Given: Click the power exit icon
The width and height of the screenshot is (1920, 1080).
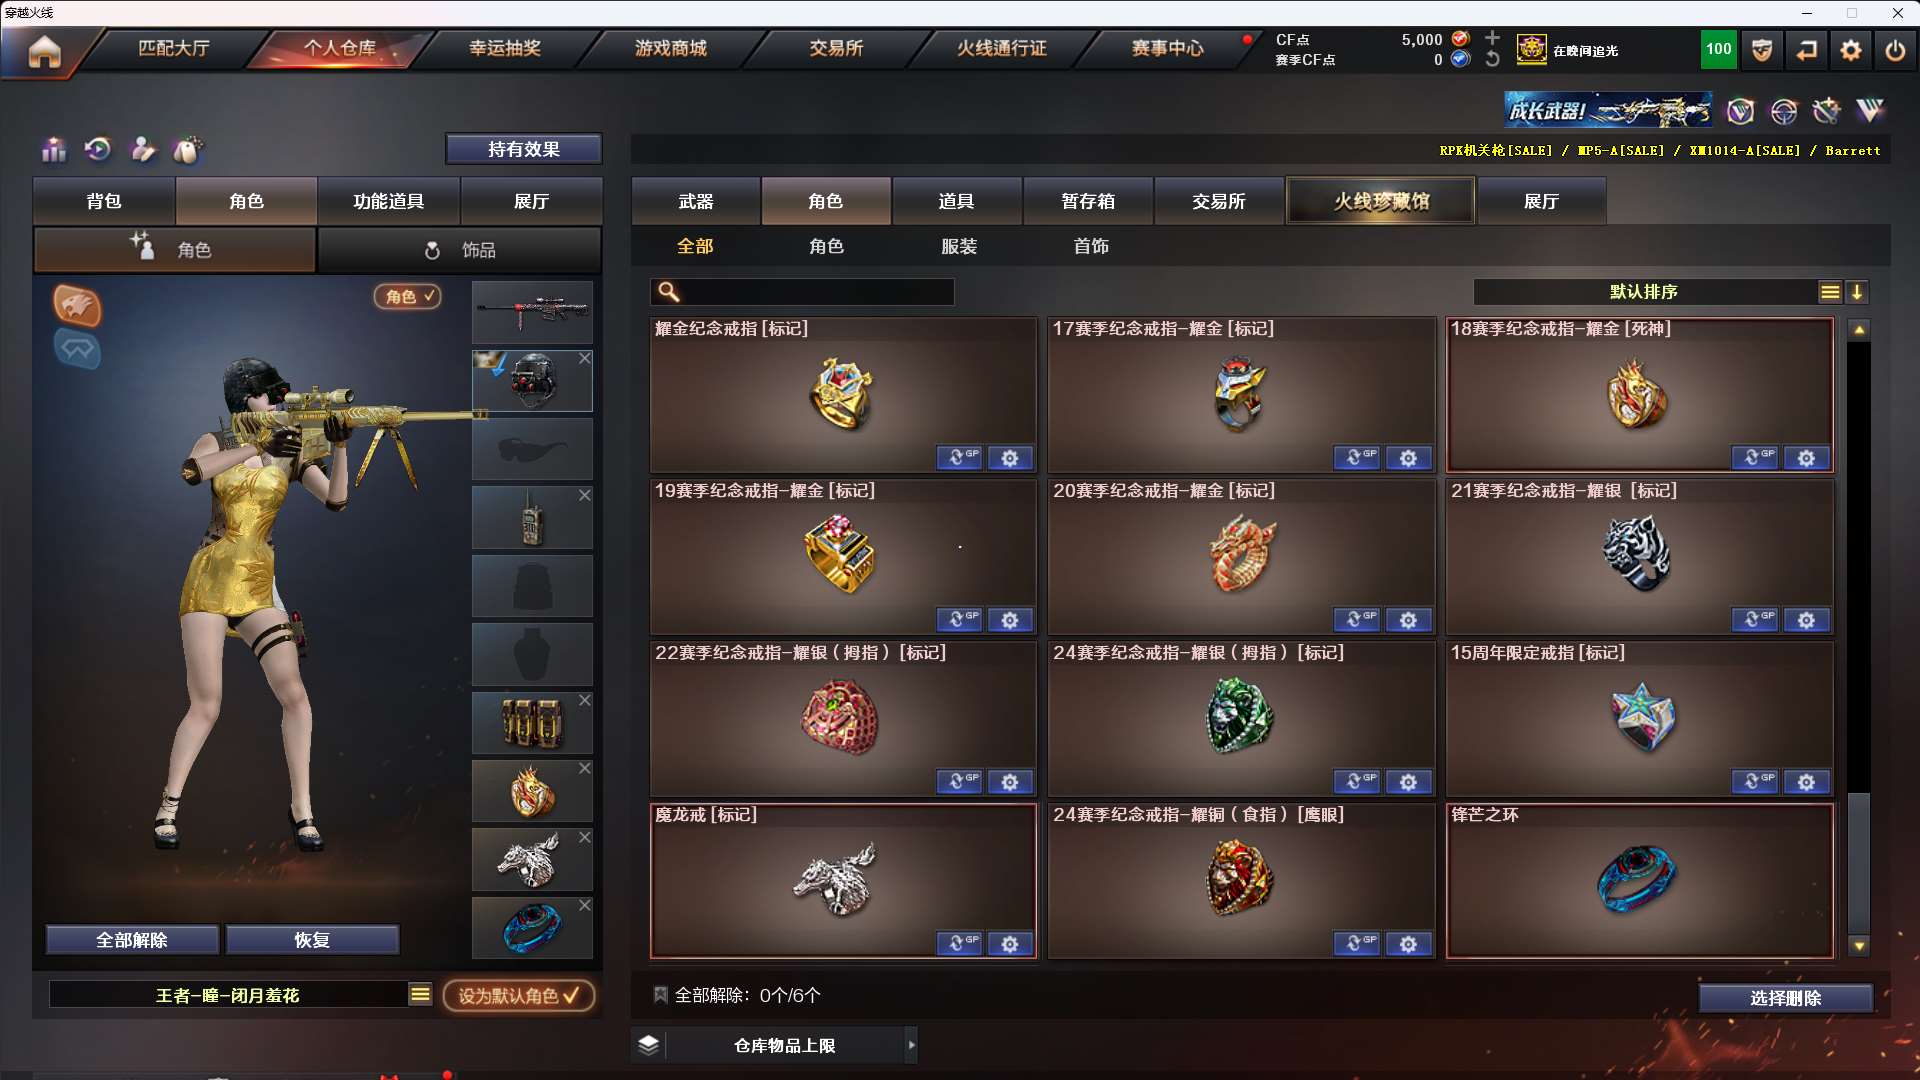Looking at the screenshot, I should pyautogui.click(x=1895, y=50).
